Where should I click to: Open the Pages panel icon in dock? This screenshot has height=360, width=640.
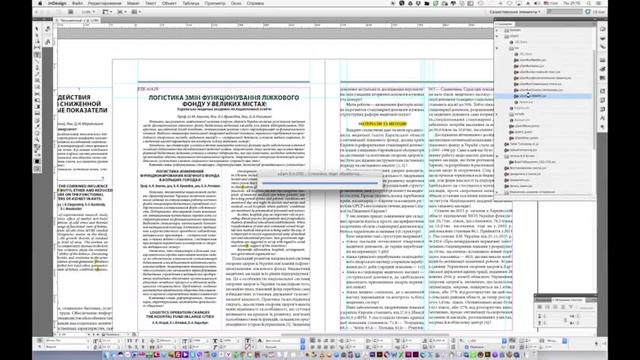(x=602, y=29)
